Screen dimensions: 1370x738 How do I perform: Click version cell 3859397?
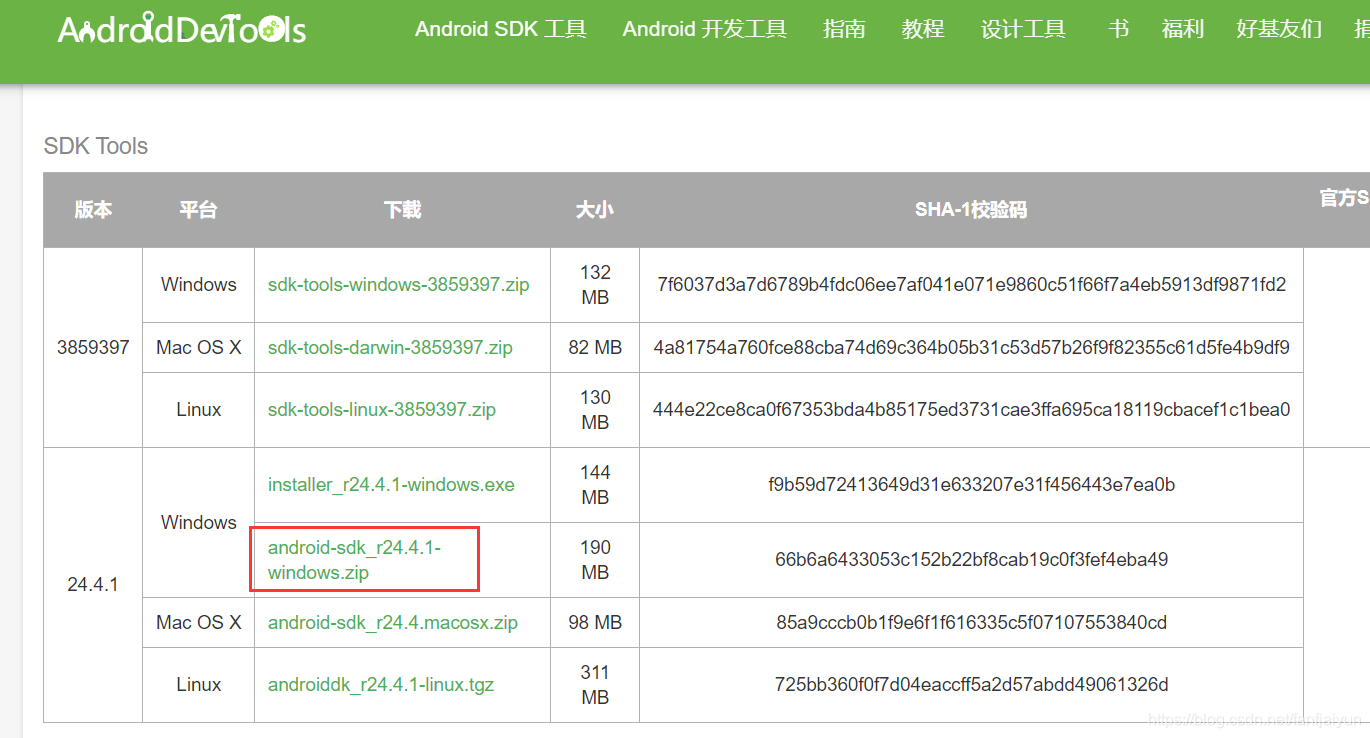pos(93,347)
